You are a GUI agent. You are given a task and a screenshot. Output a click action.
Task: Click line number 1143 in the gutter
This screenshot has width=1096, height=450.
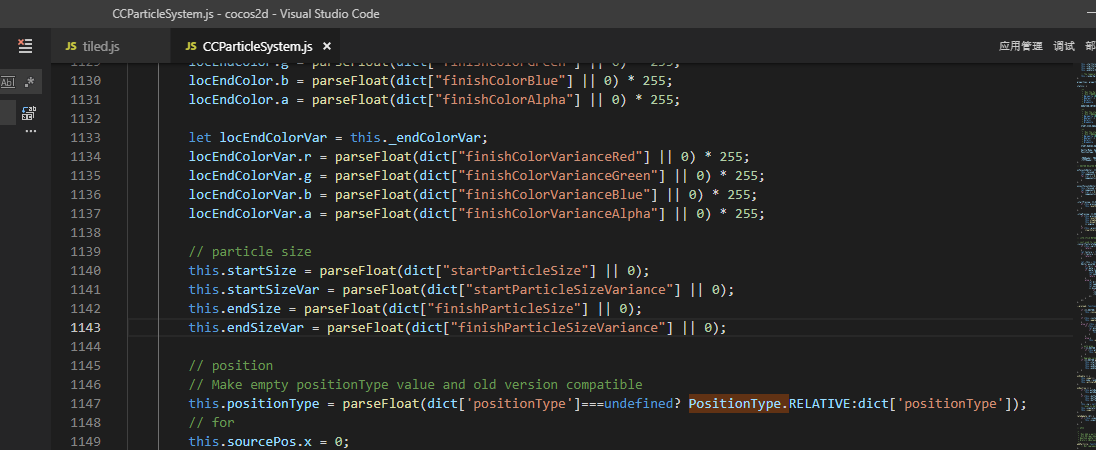85,327
